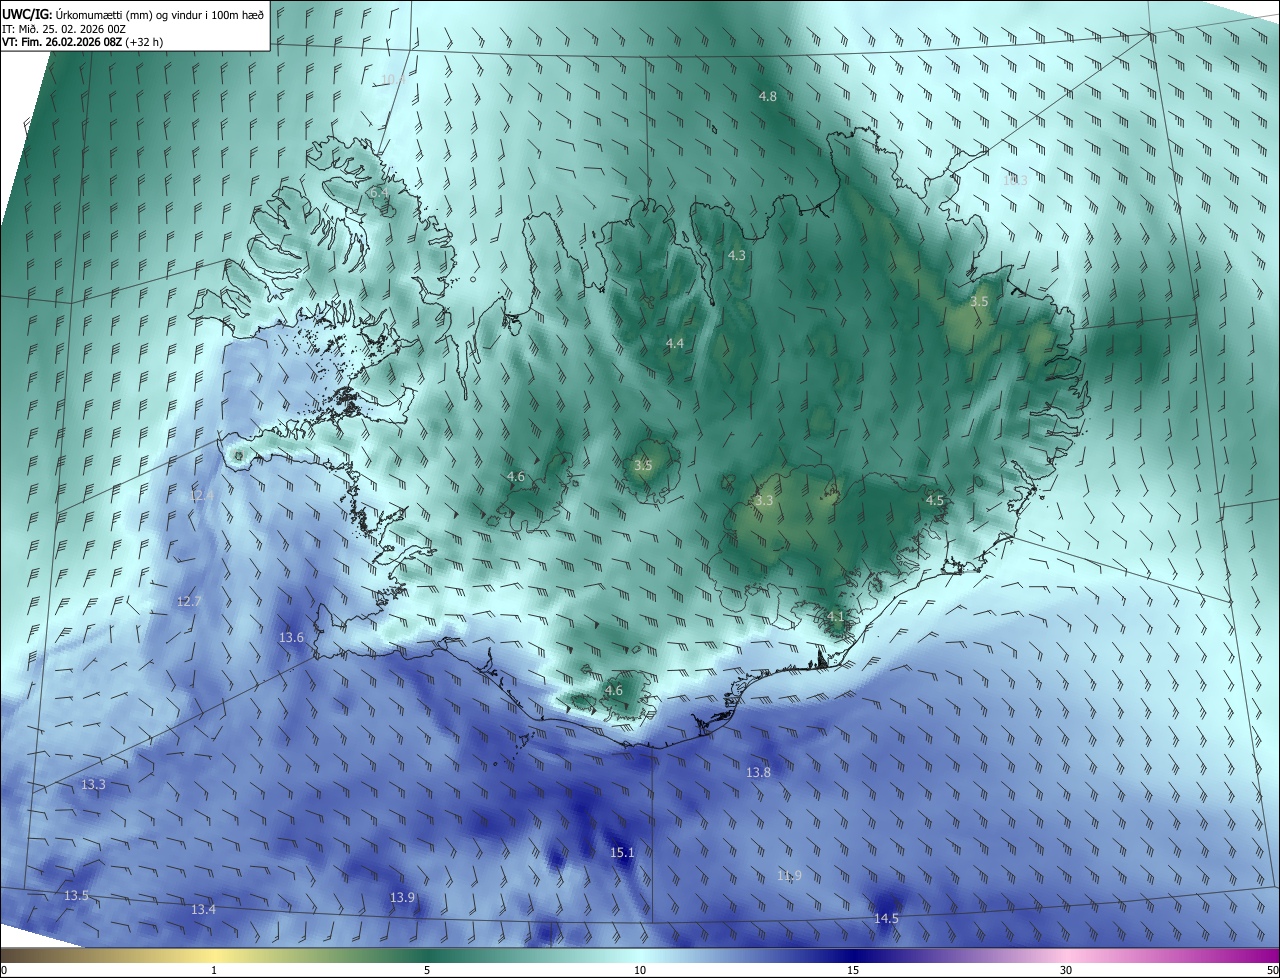Click the colour scale tick labeled 50
1280x978 pixels.
(1272, 970)
